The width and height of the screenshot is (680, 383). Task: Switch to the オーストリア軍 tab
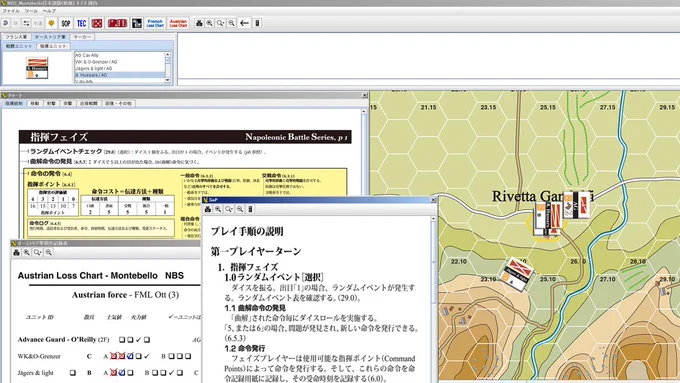coord(50,37)
